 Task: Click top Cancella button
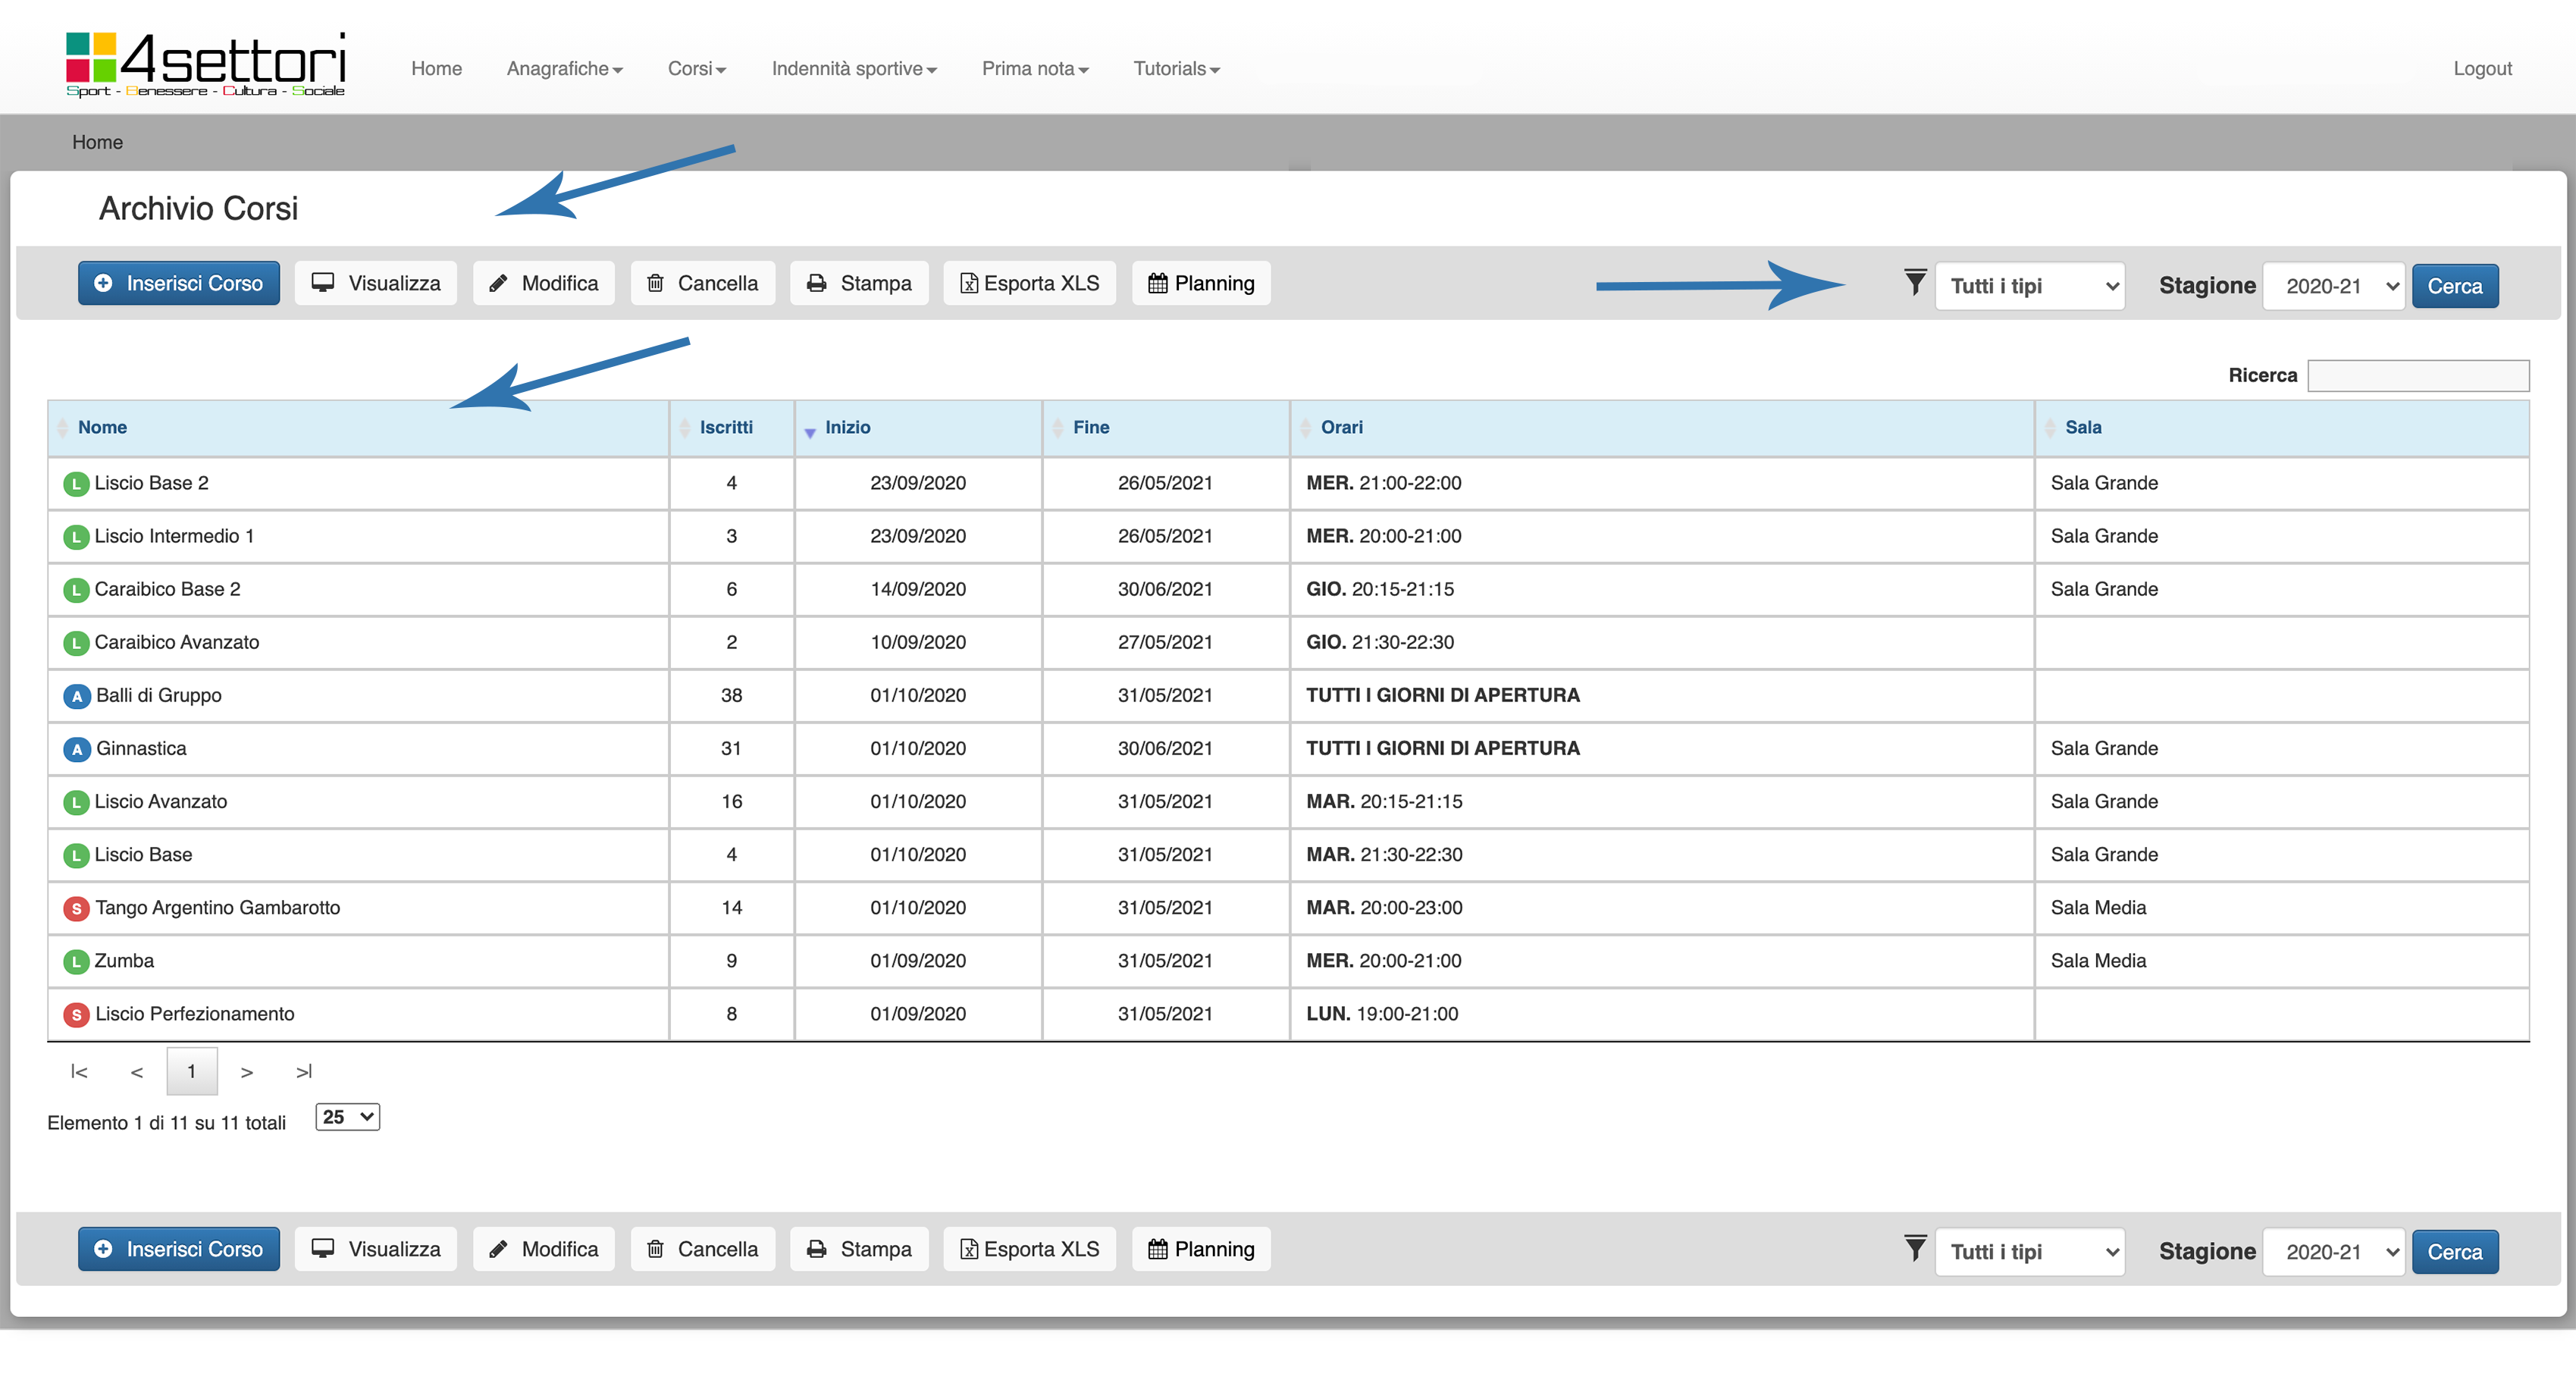703,284
